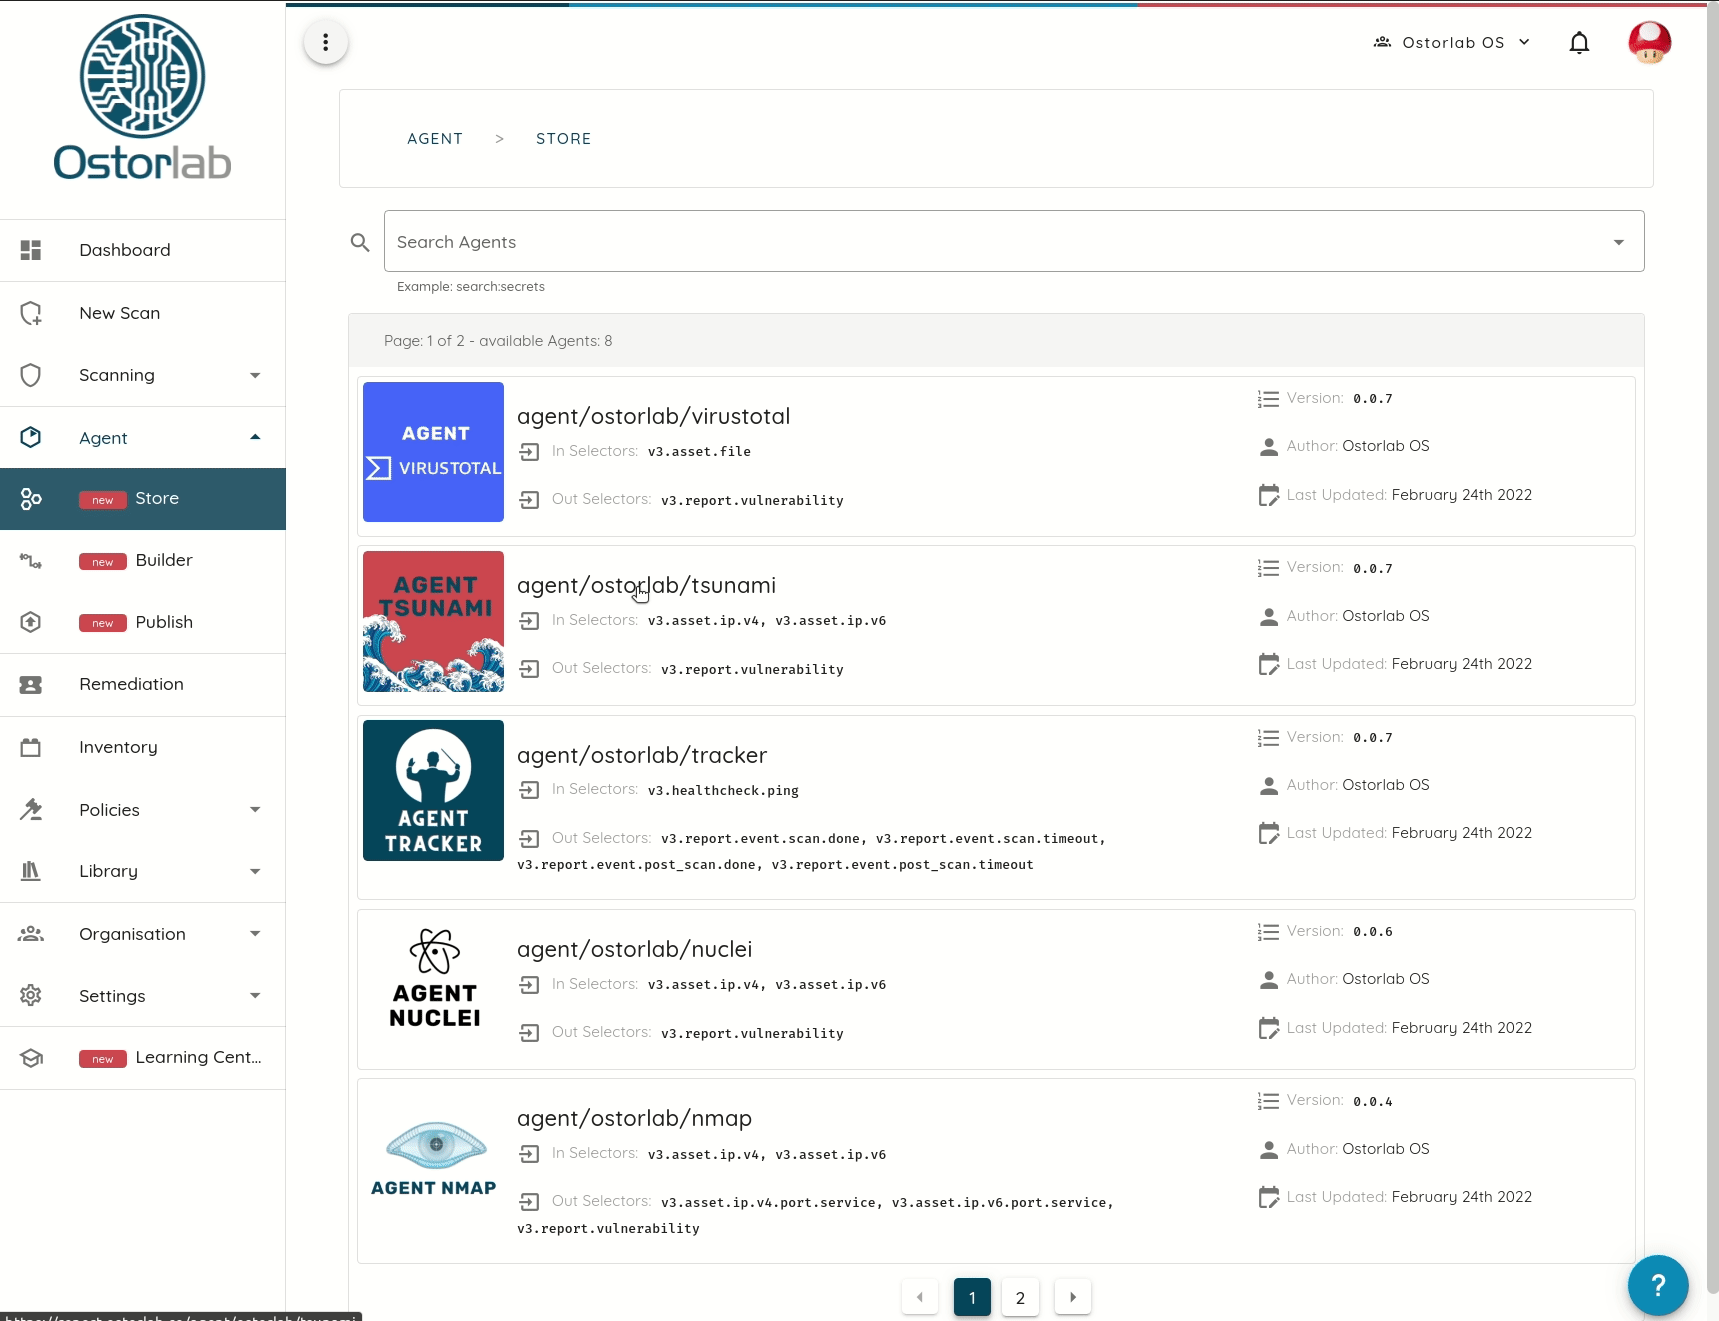Open agent/ostorlab/tsunami title link

tap(646, 585)
